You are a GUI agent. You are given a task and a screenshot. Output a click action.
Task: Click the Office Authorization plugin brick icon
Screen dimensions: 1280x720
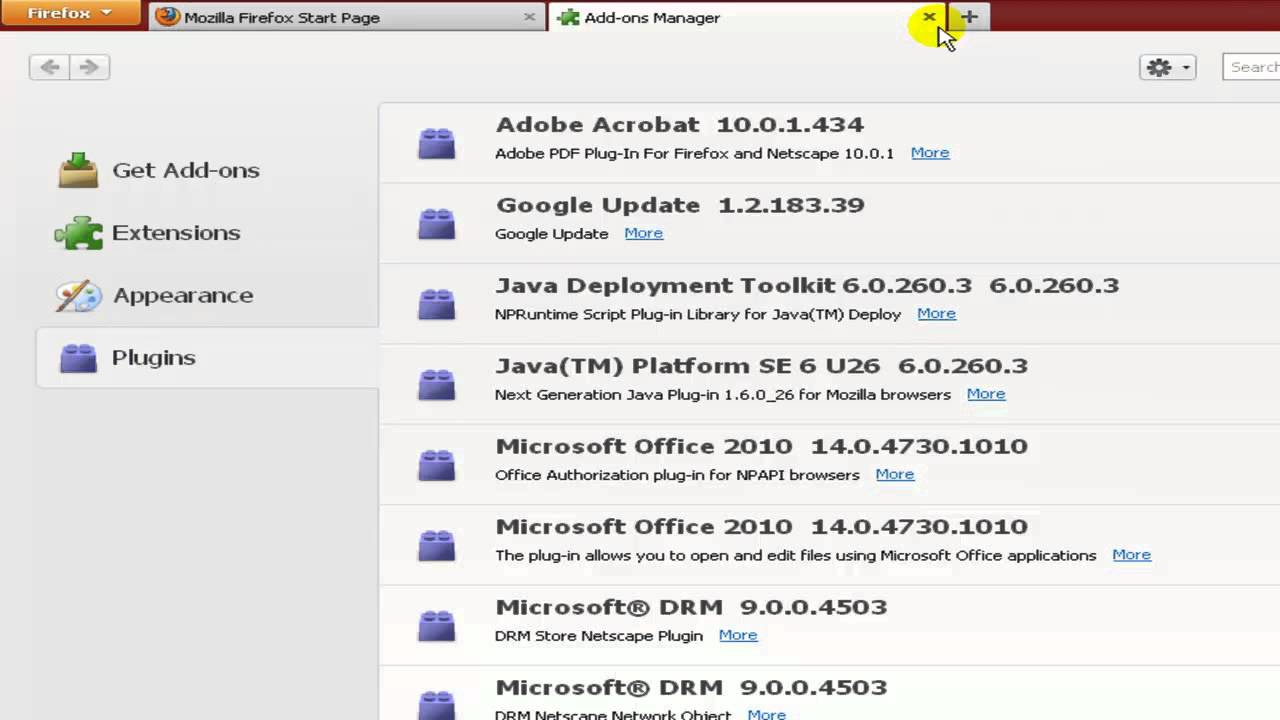pyautogui.click(x=436, y=464)
